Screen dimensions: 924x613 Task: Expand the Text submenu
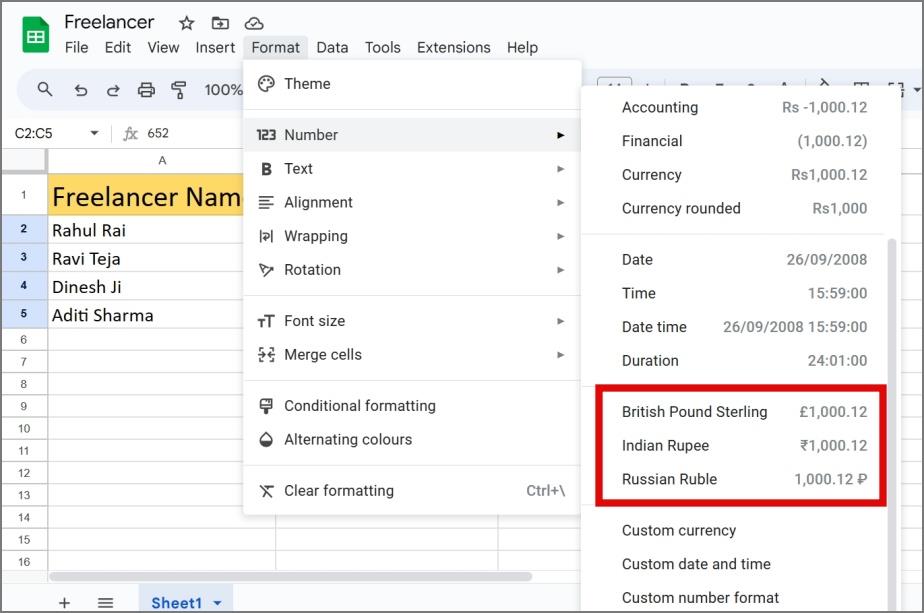(412, 169)
